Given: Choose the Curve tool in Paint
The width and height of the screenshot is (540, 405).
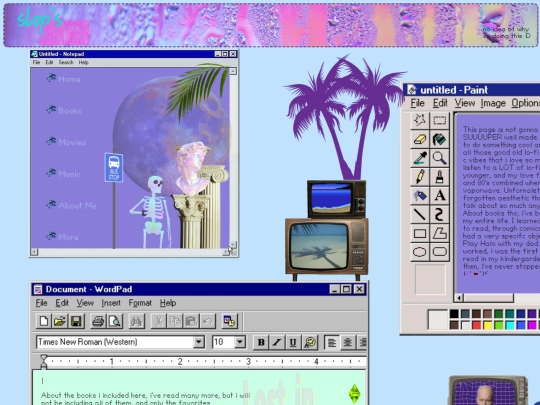Looking at the screenshot, I should click(439, 214).
